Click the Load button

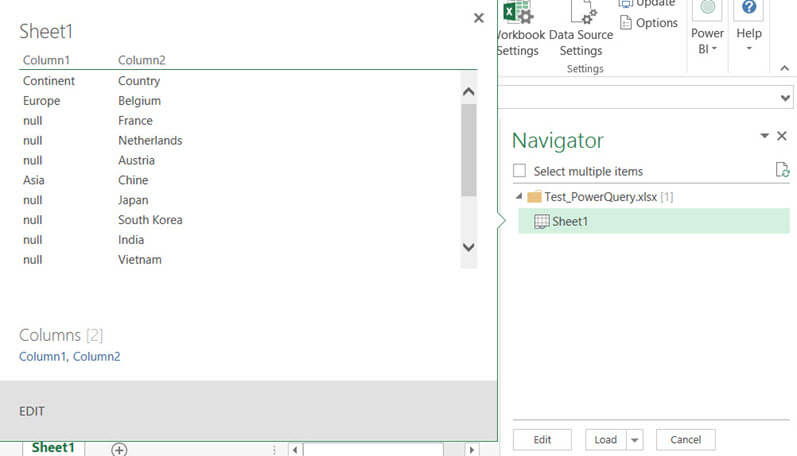(x=606, y=440)
